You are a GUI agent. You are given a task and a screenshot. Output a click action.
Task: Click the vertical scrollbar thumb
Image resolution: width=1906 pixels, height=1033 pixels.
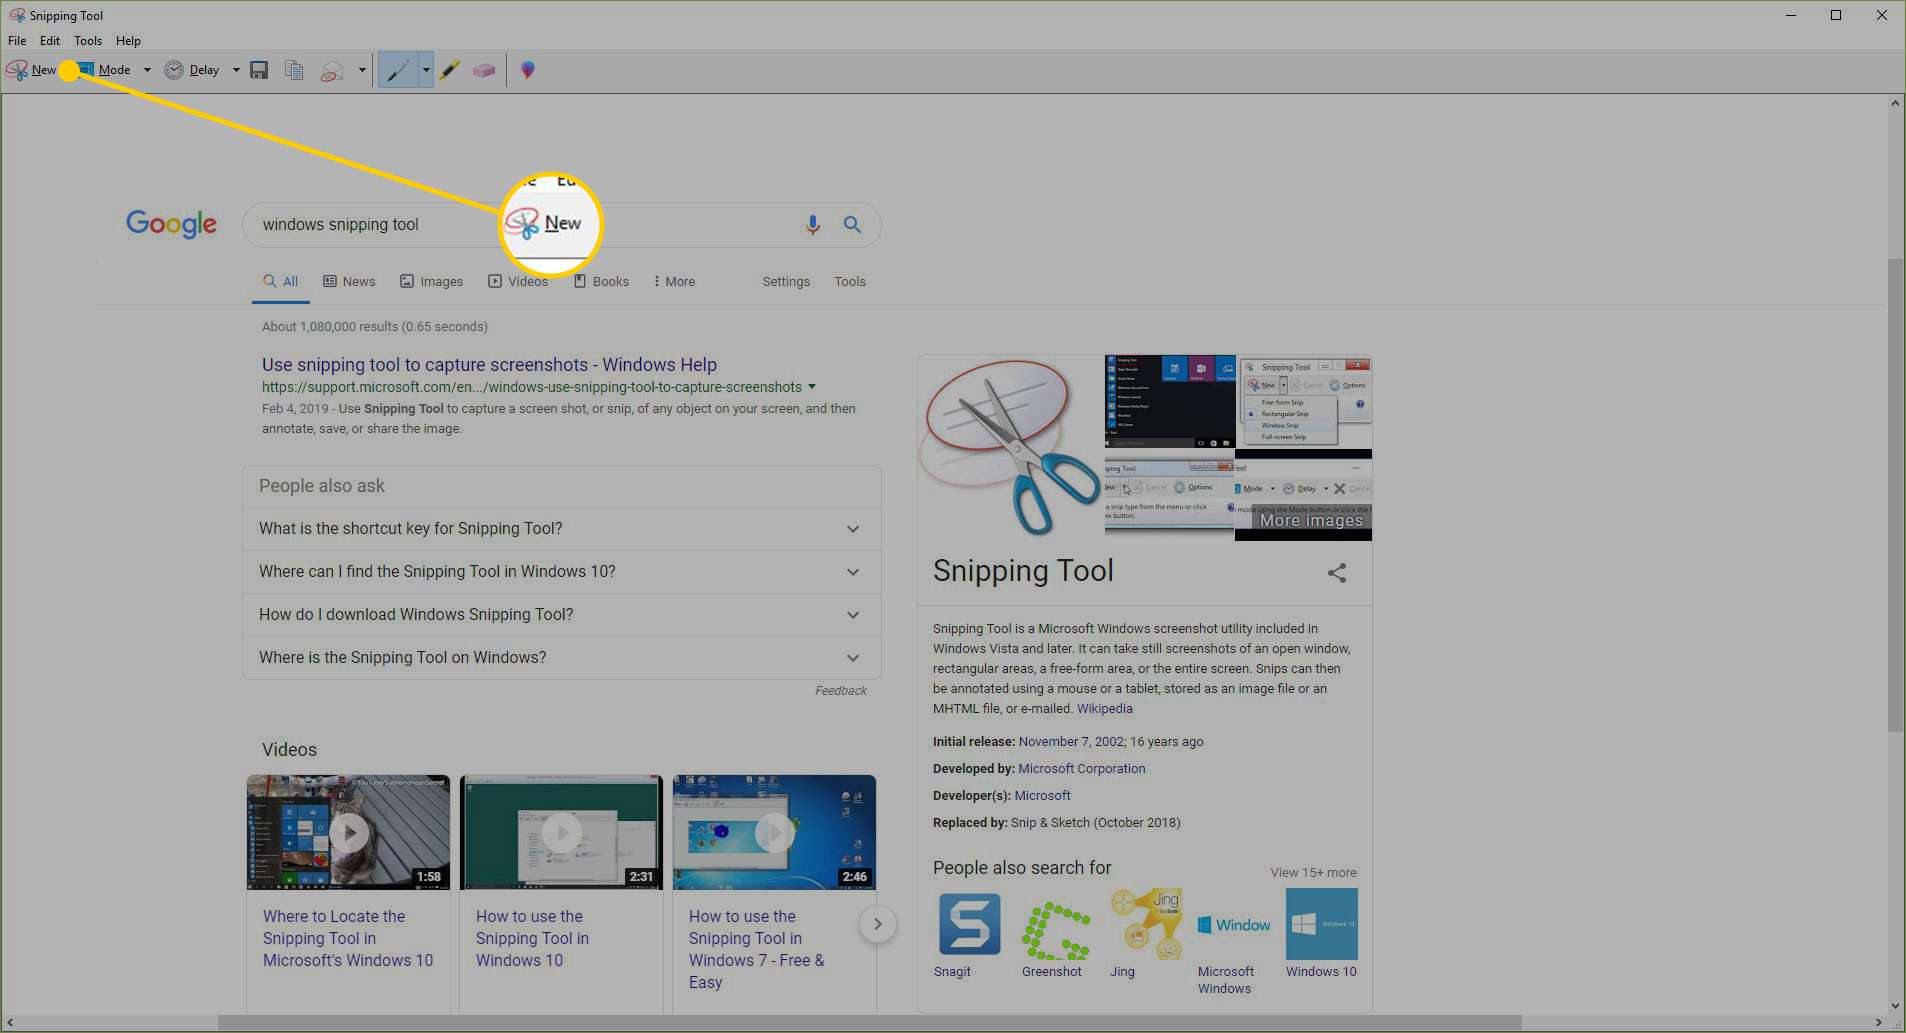(x=1895, y=495)
